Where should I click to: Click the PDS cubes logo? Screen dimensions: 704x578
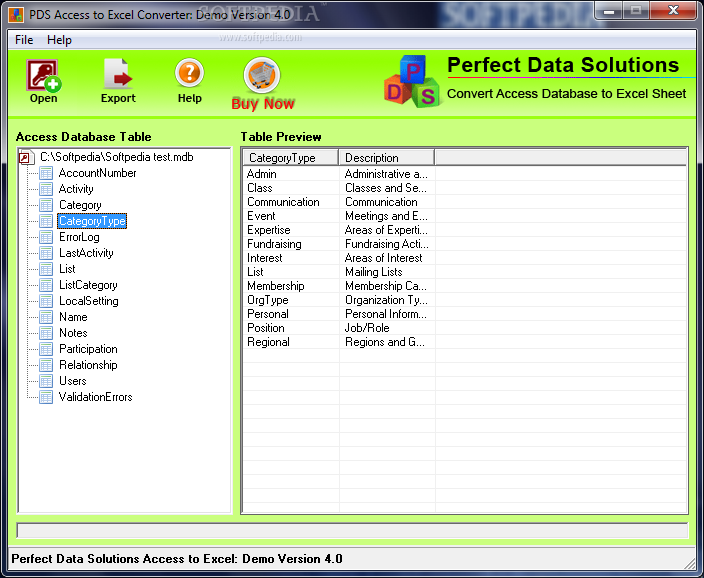pos(412,82)
